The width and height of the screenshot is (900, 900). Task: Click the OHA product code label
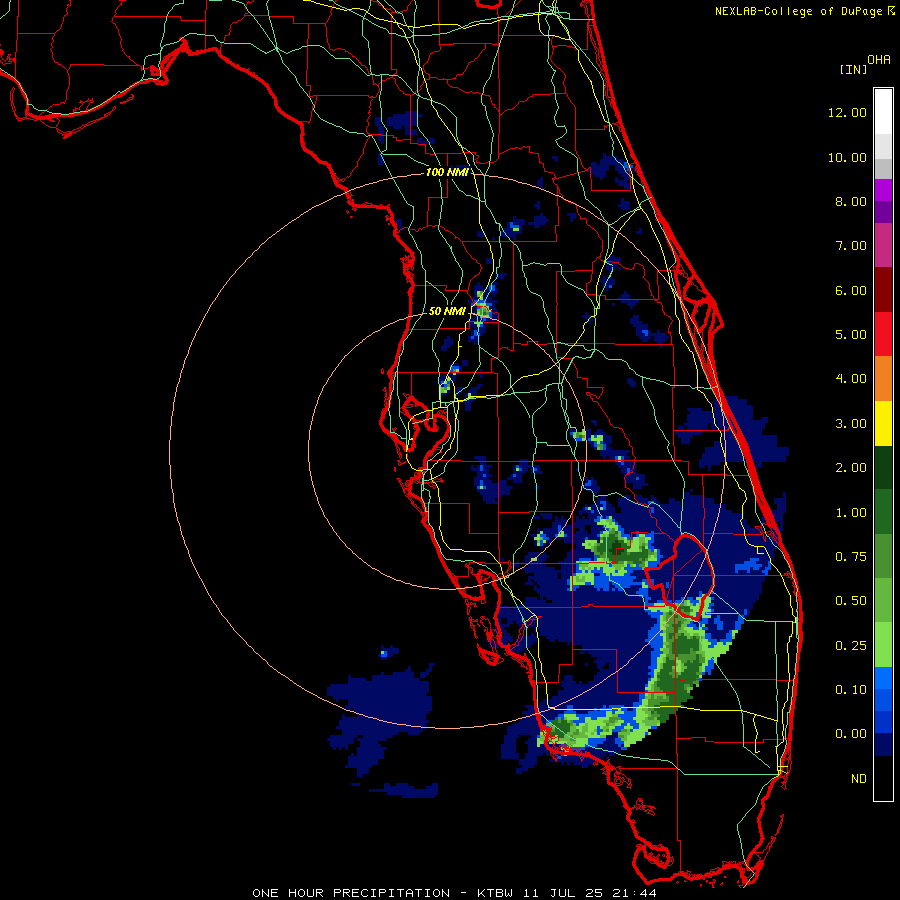[x=879, y=60]
